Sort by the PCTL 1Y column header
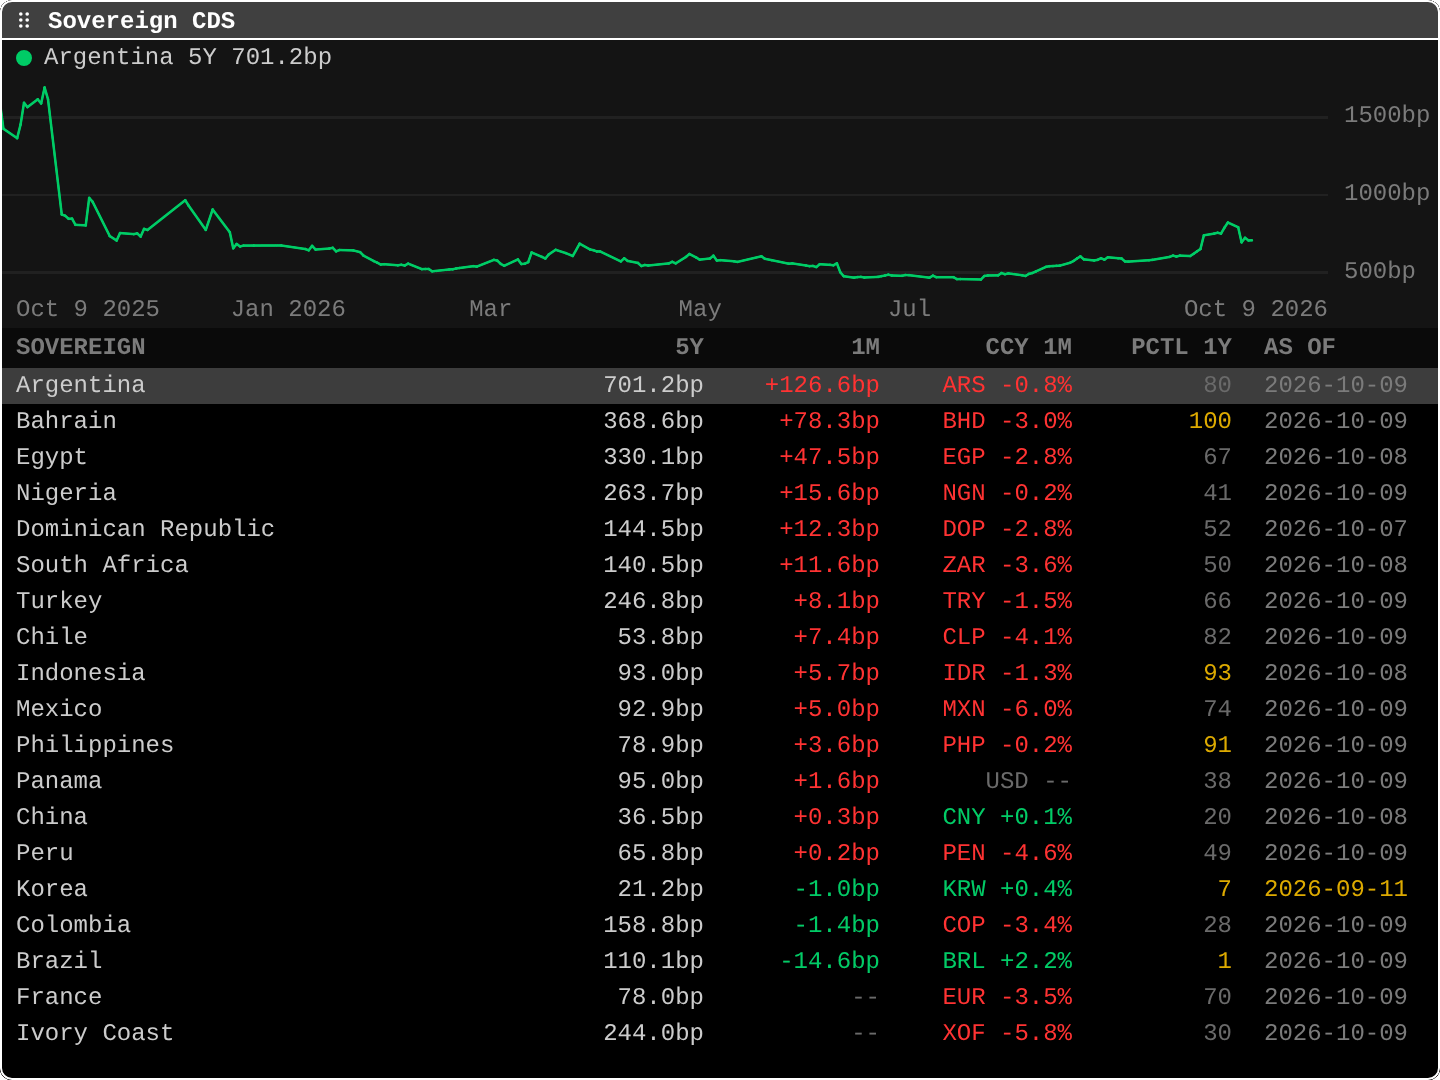The width and height of the screenshot is (1440, 1080). [x=1181, y=347]
